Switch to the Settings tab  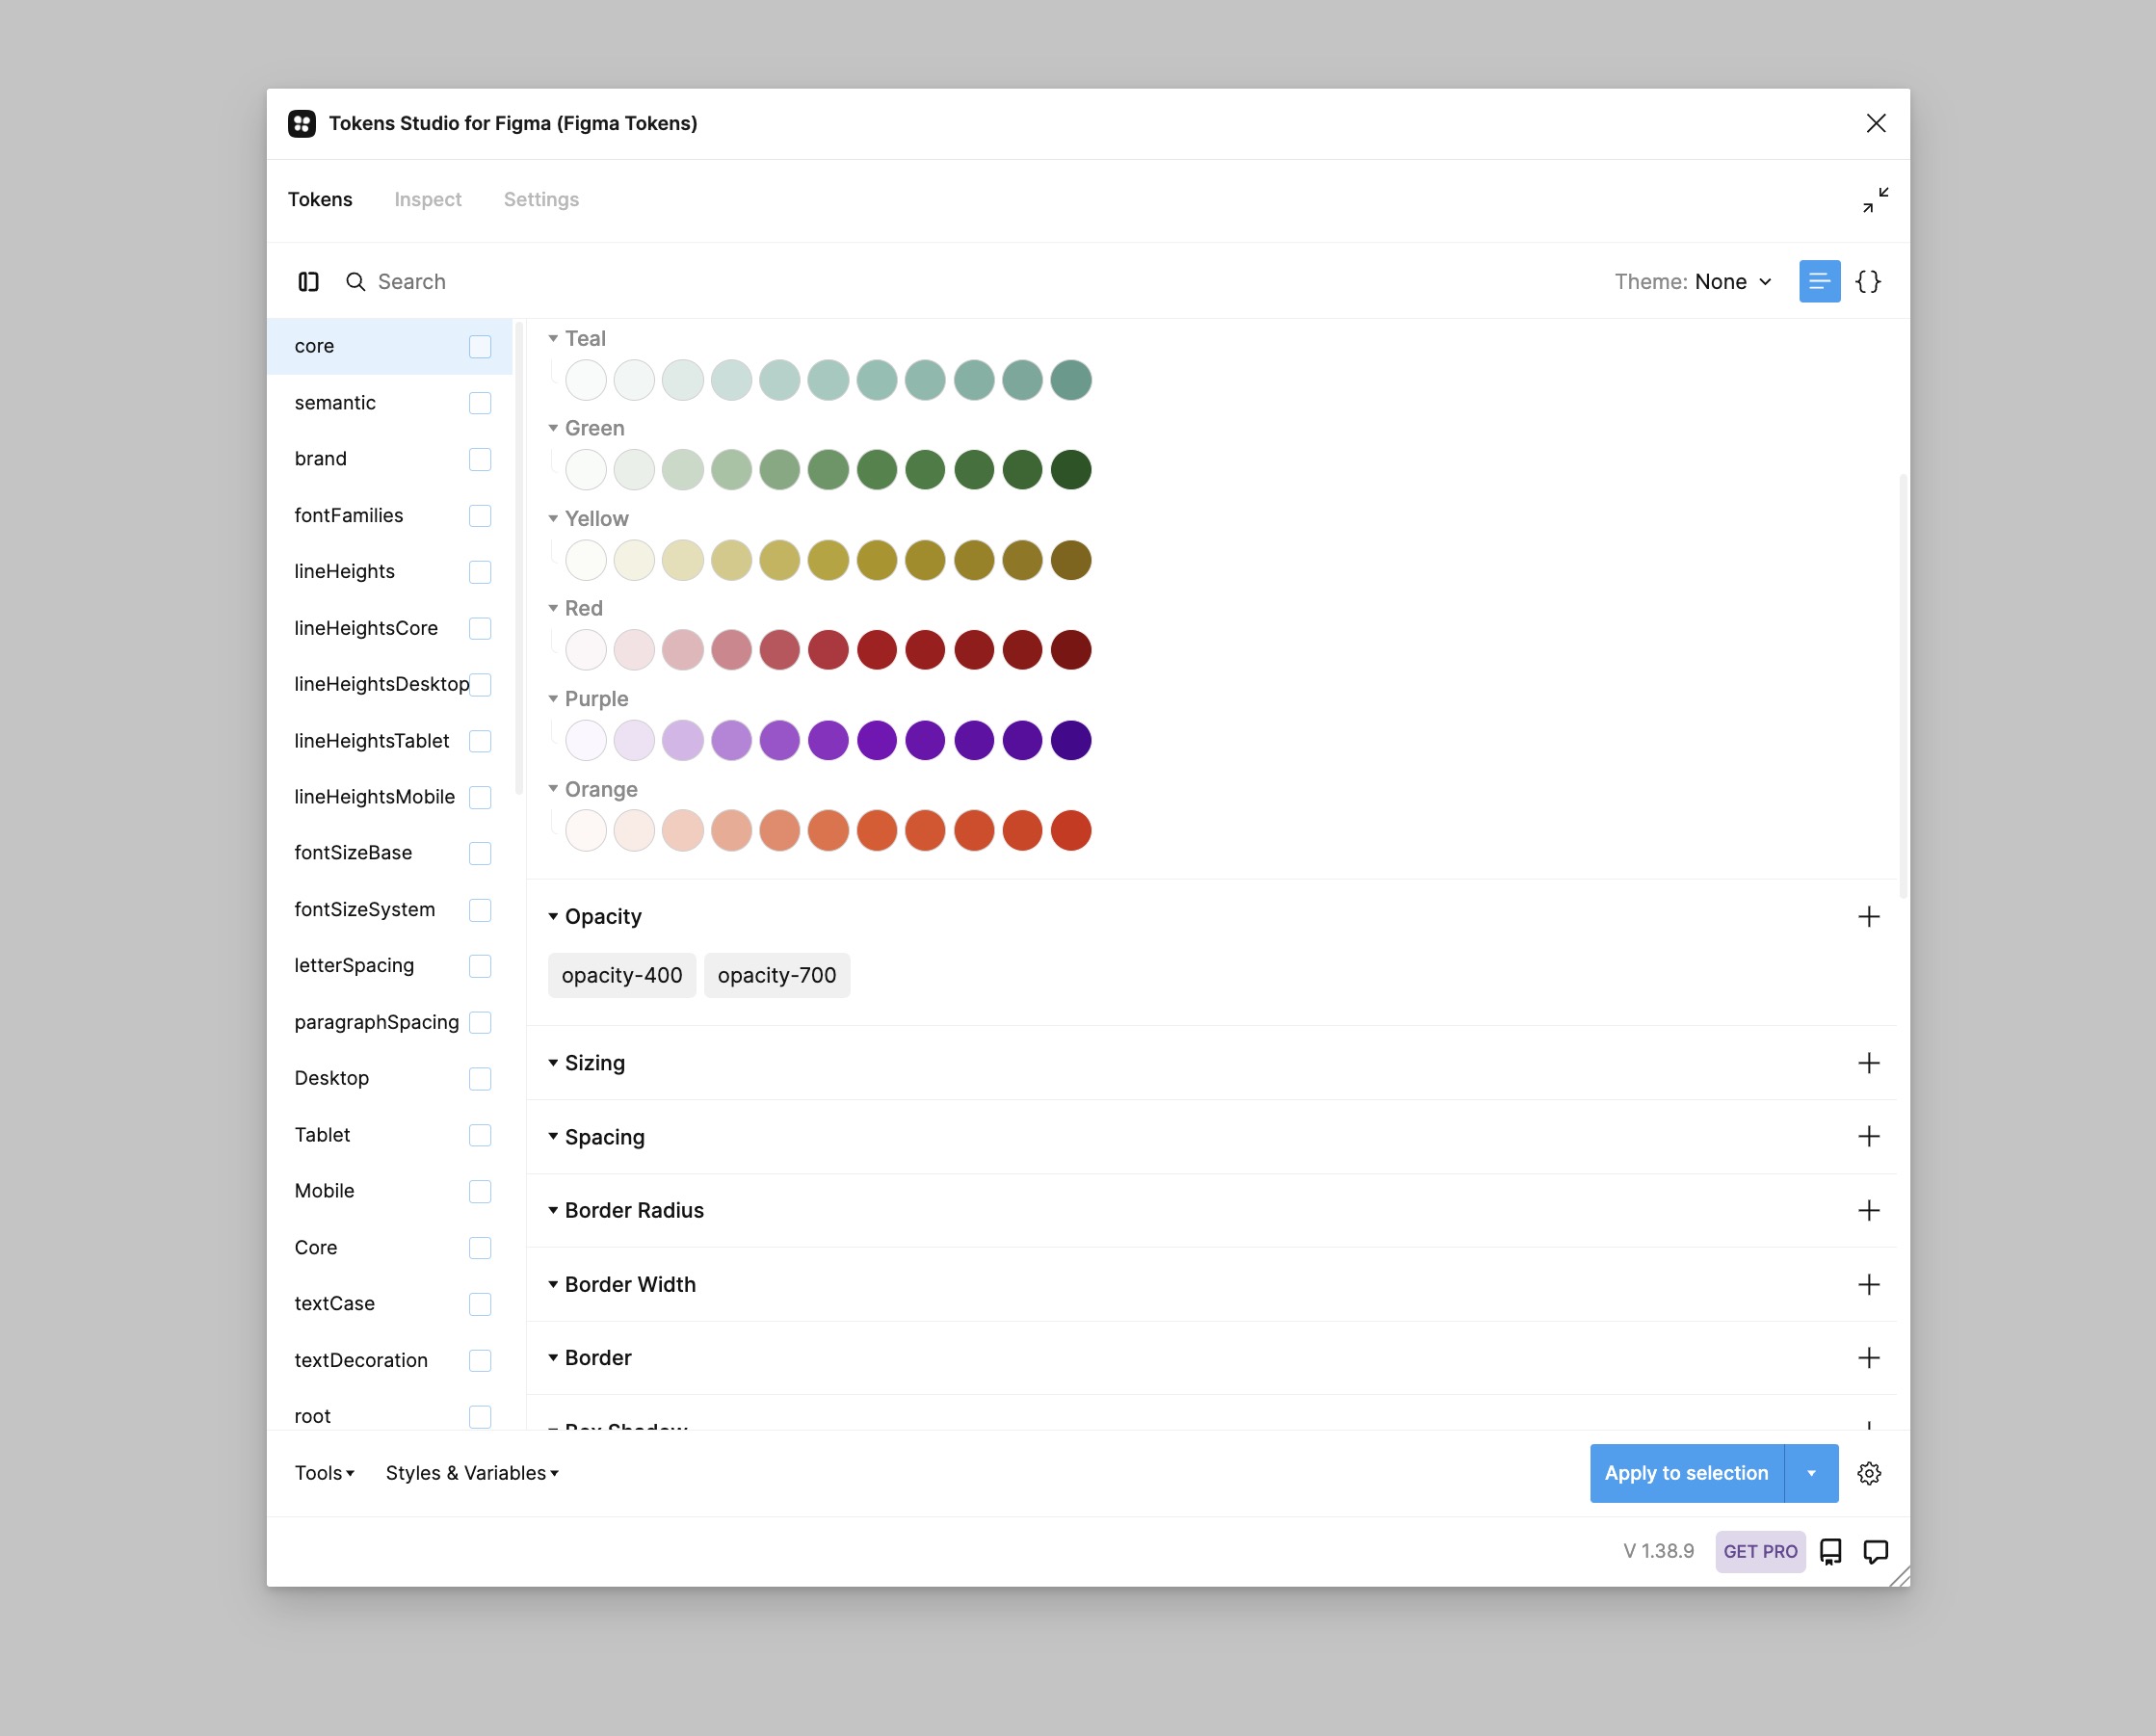[541, 199]
